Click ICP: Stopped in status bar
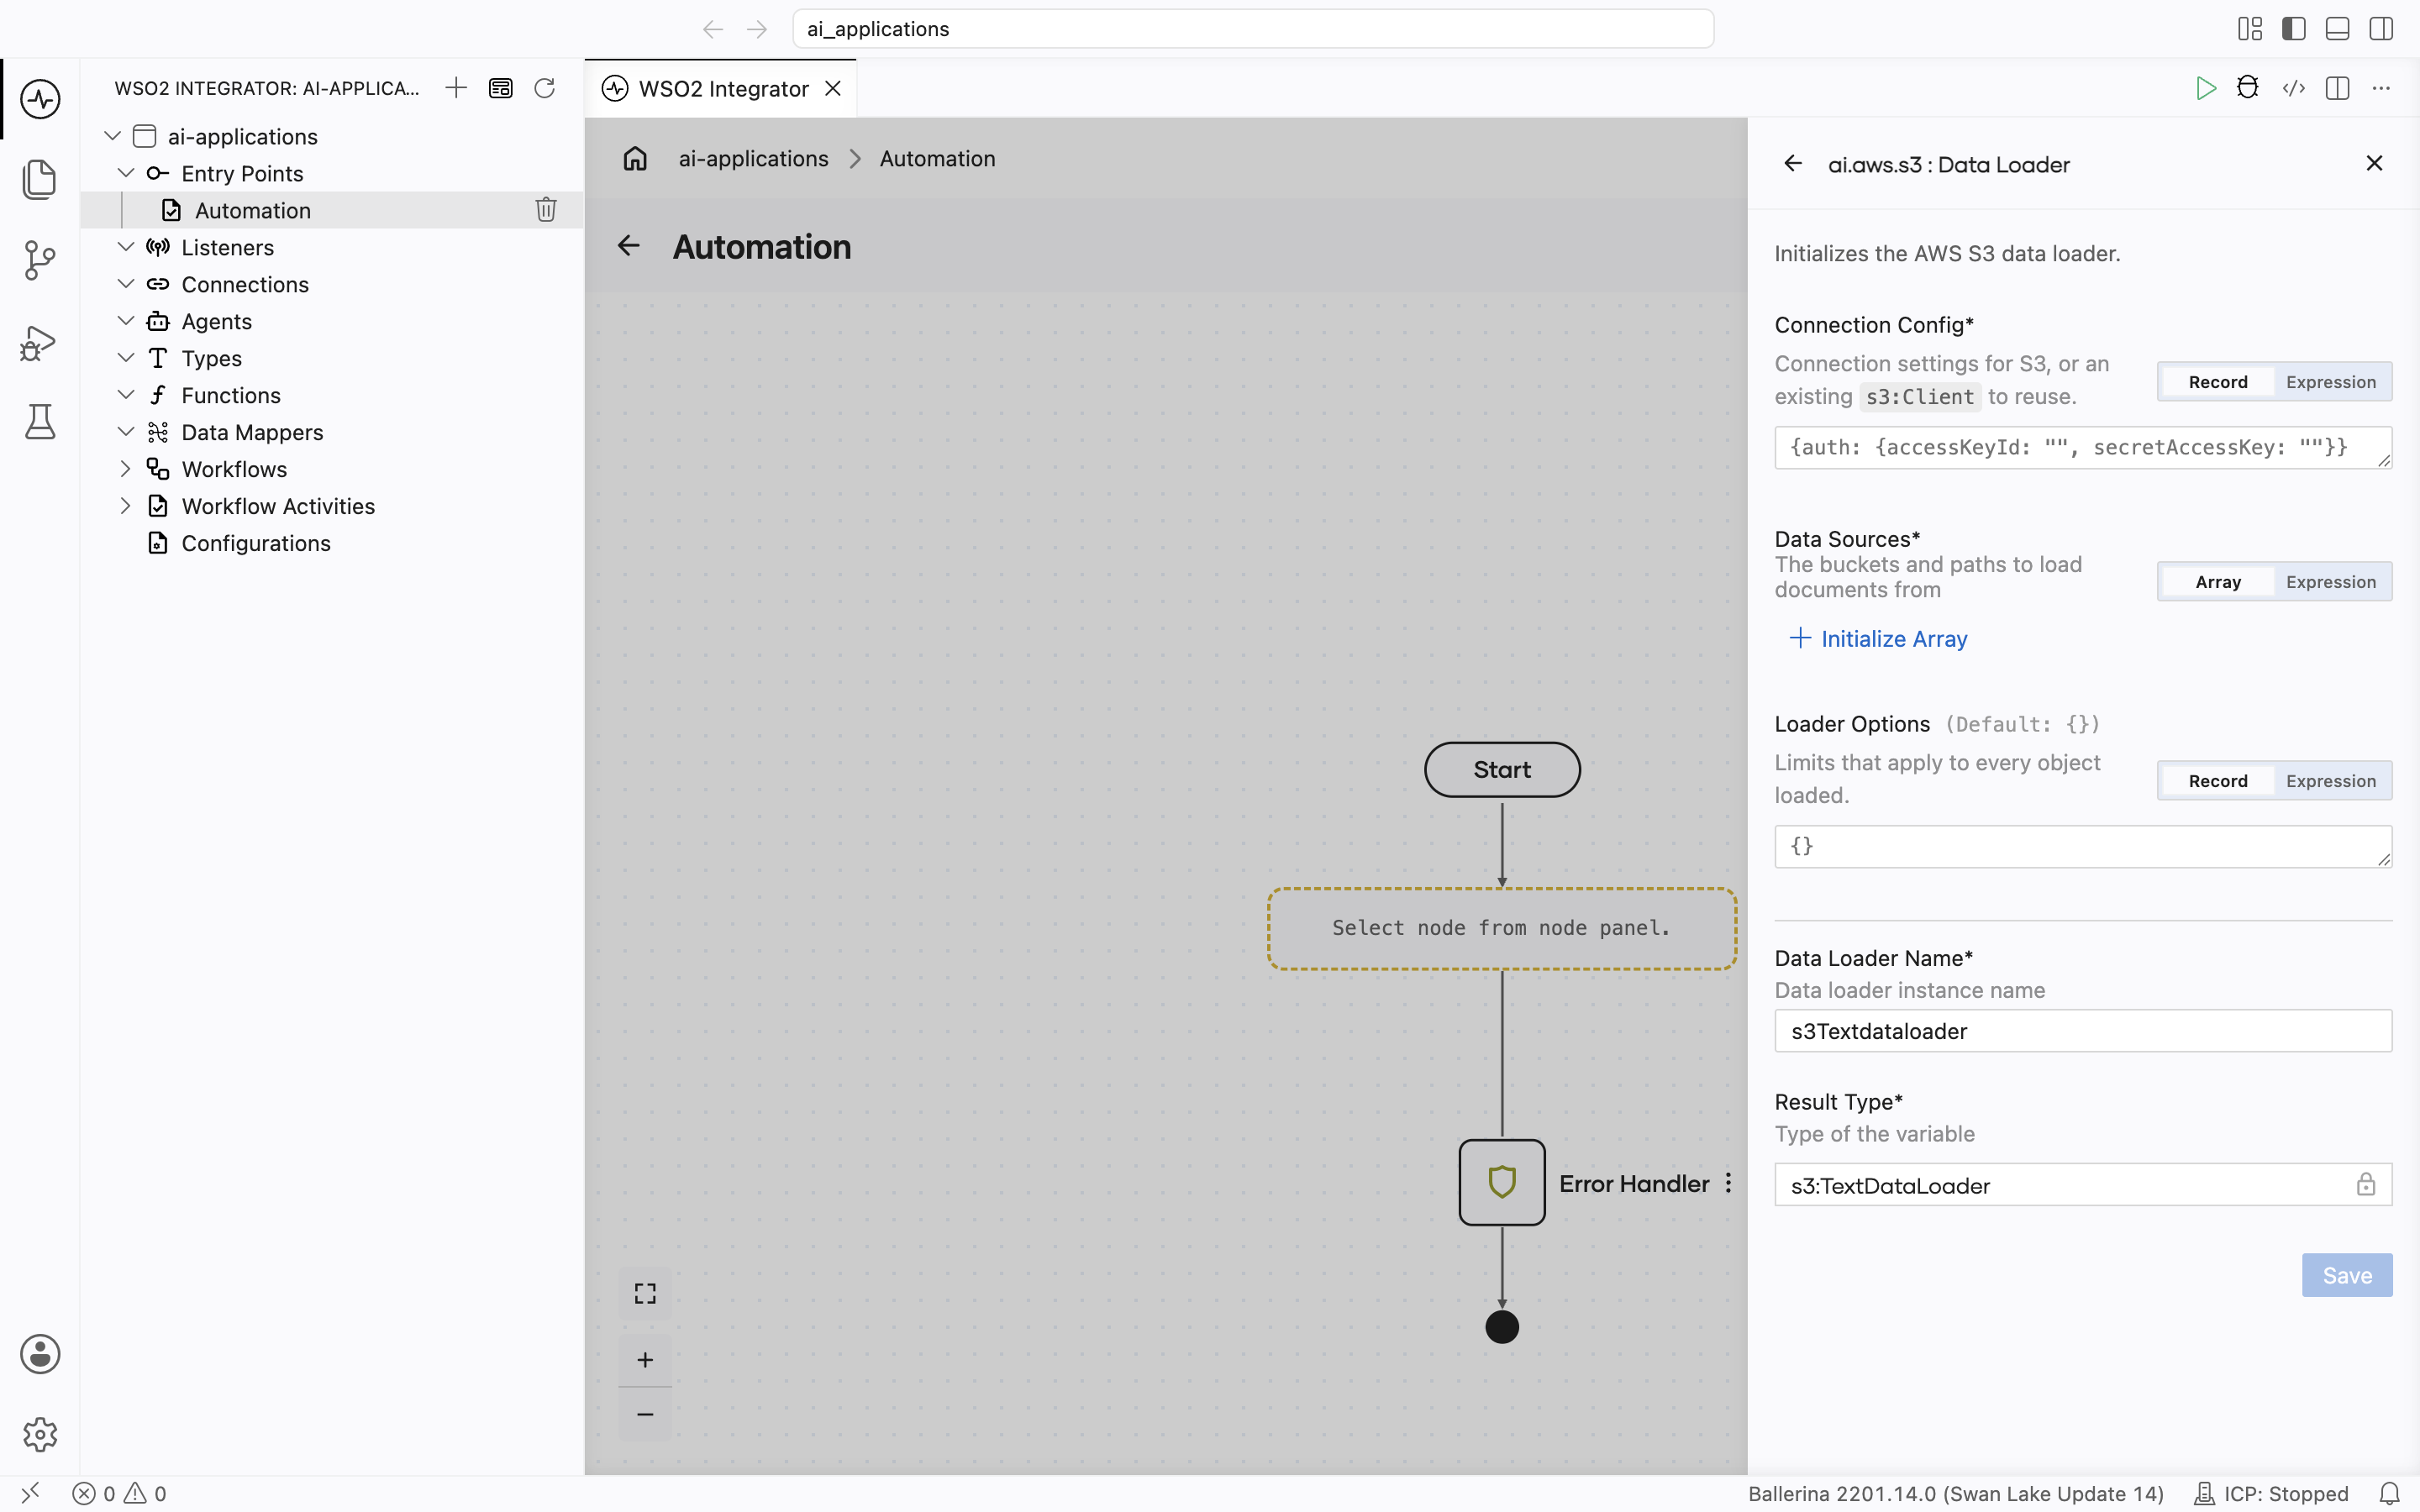Screen dimensions: 2420x1512 [2270, 1493]
